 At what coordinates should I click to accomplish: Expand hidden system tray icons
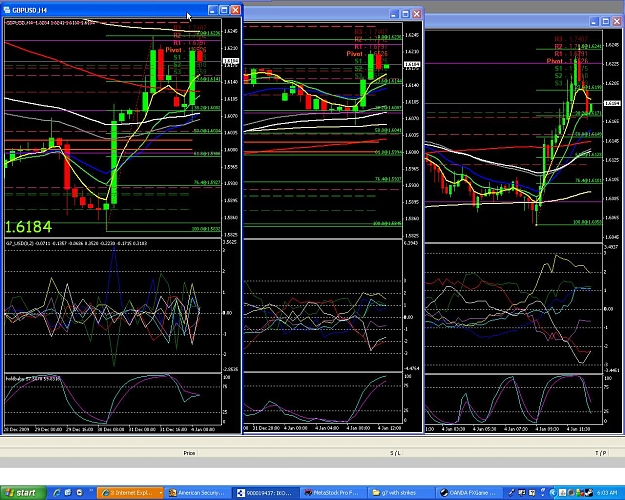(x=553, y=493)
